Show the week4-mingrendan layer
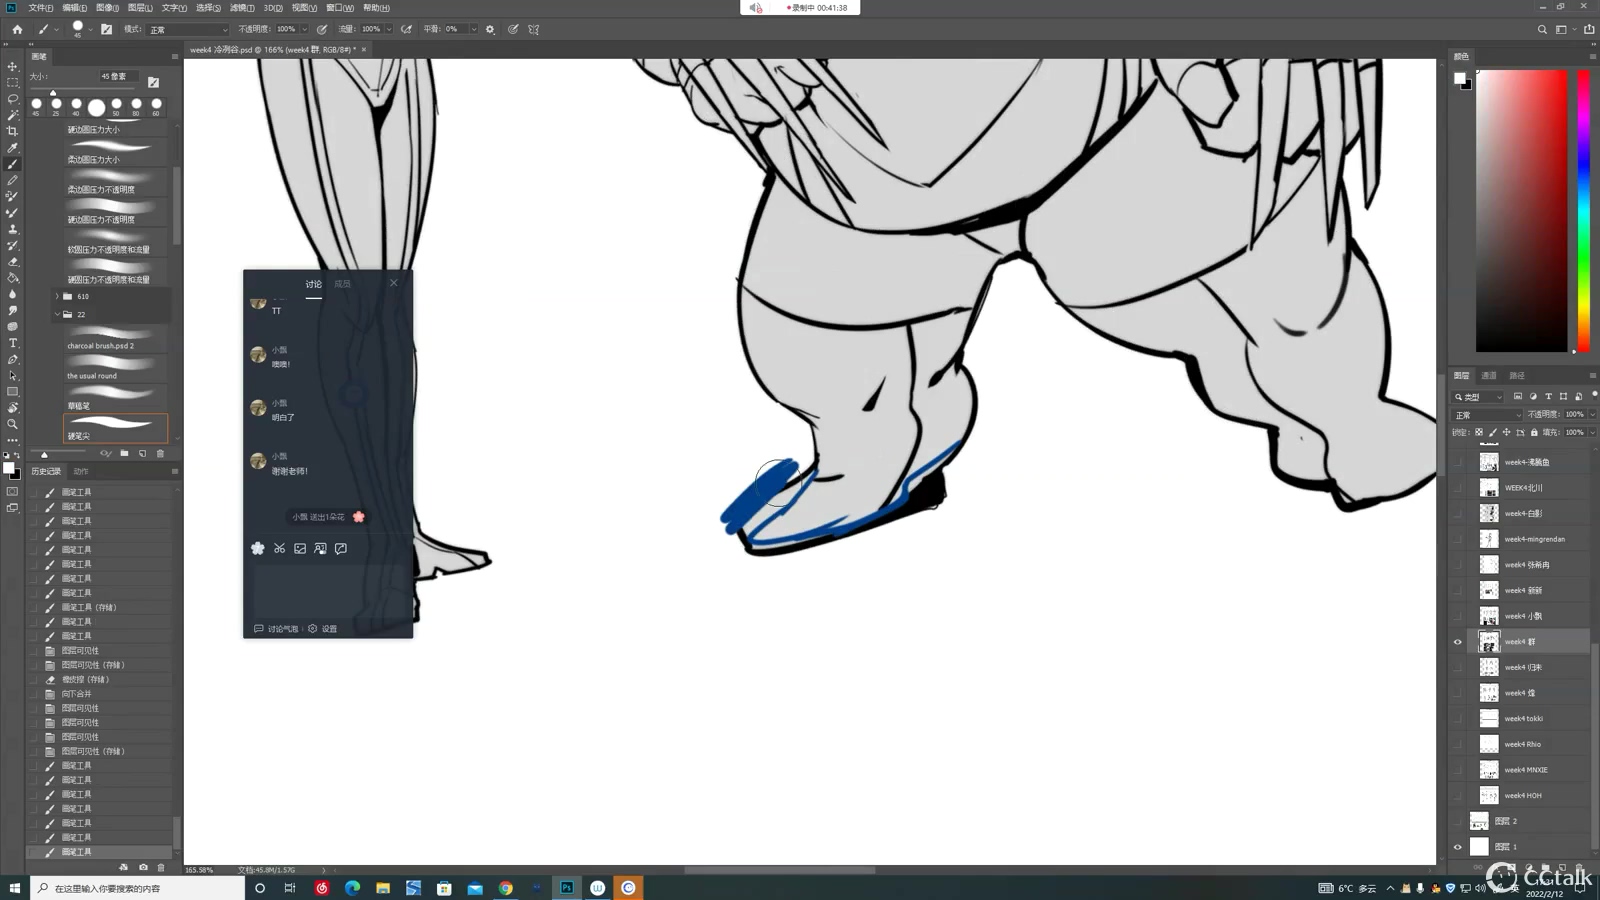The image size is (1600, 900). (x=1458, y=539)
